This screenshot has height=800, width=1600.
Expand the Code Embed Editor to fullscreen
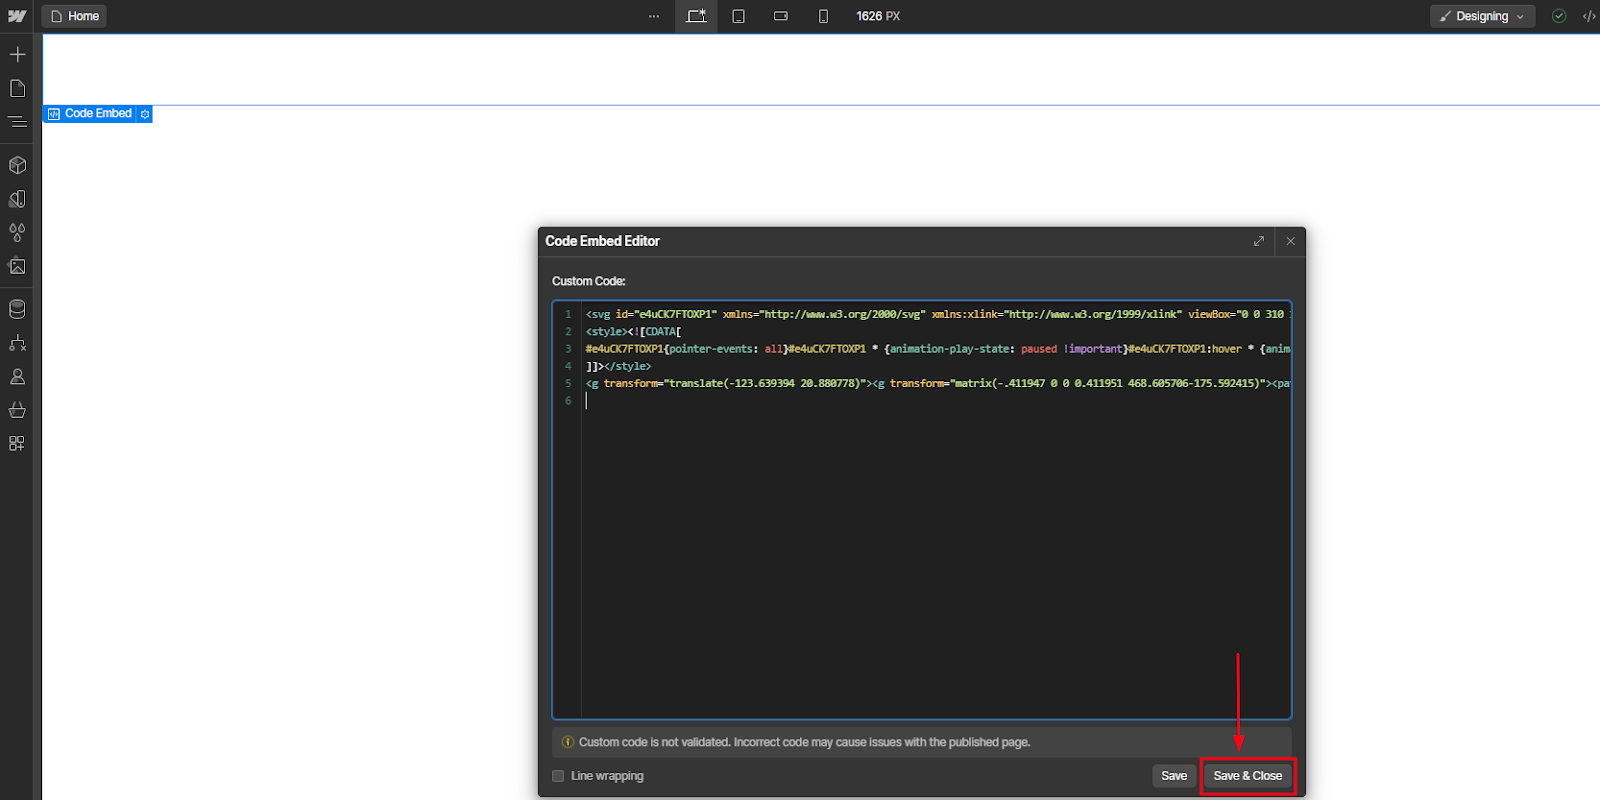click(1259, 241)
